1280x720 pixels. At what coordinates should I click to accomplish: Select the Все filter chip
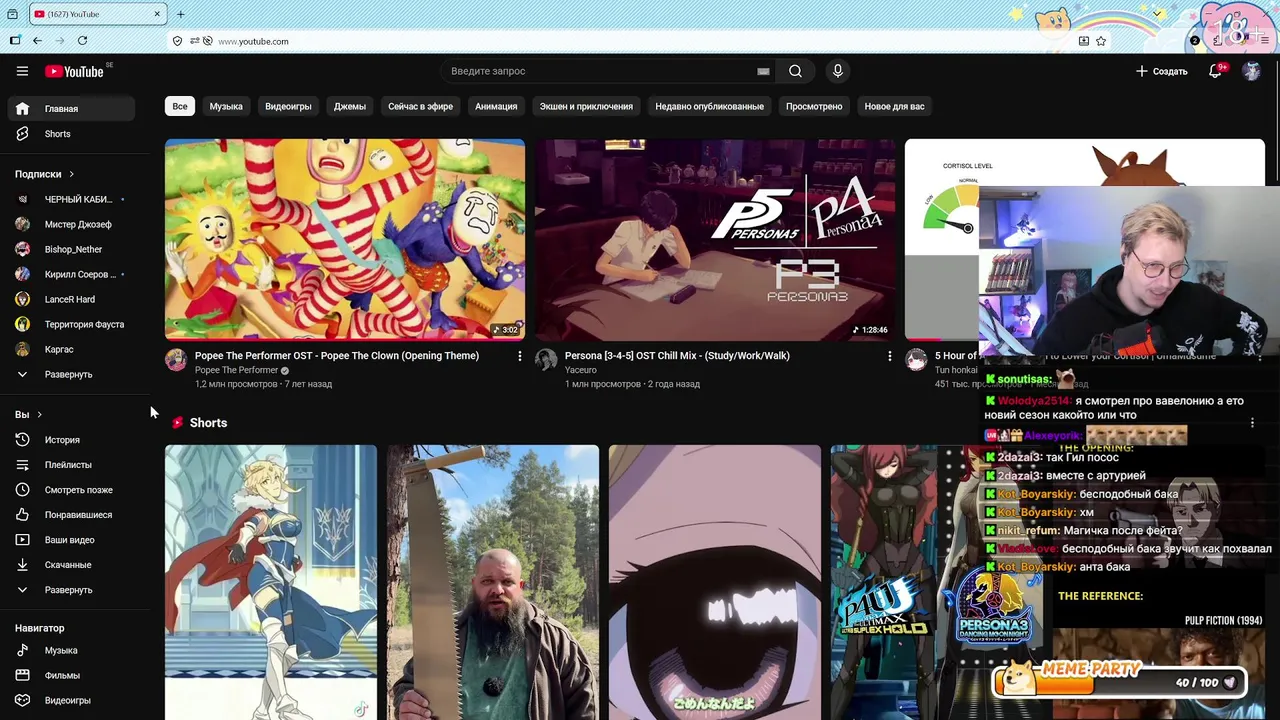tap(180, 106)
